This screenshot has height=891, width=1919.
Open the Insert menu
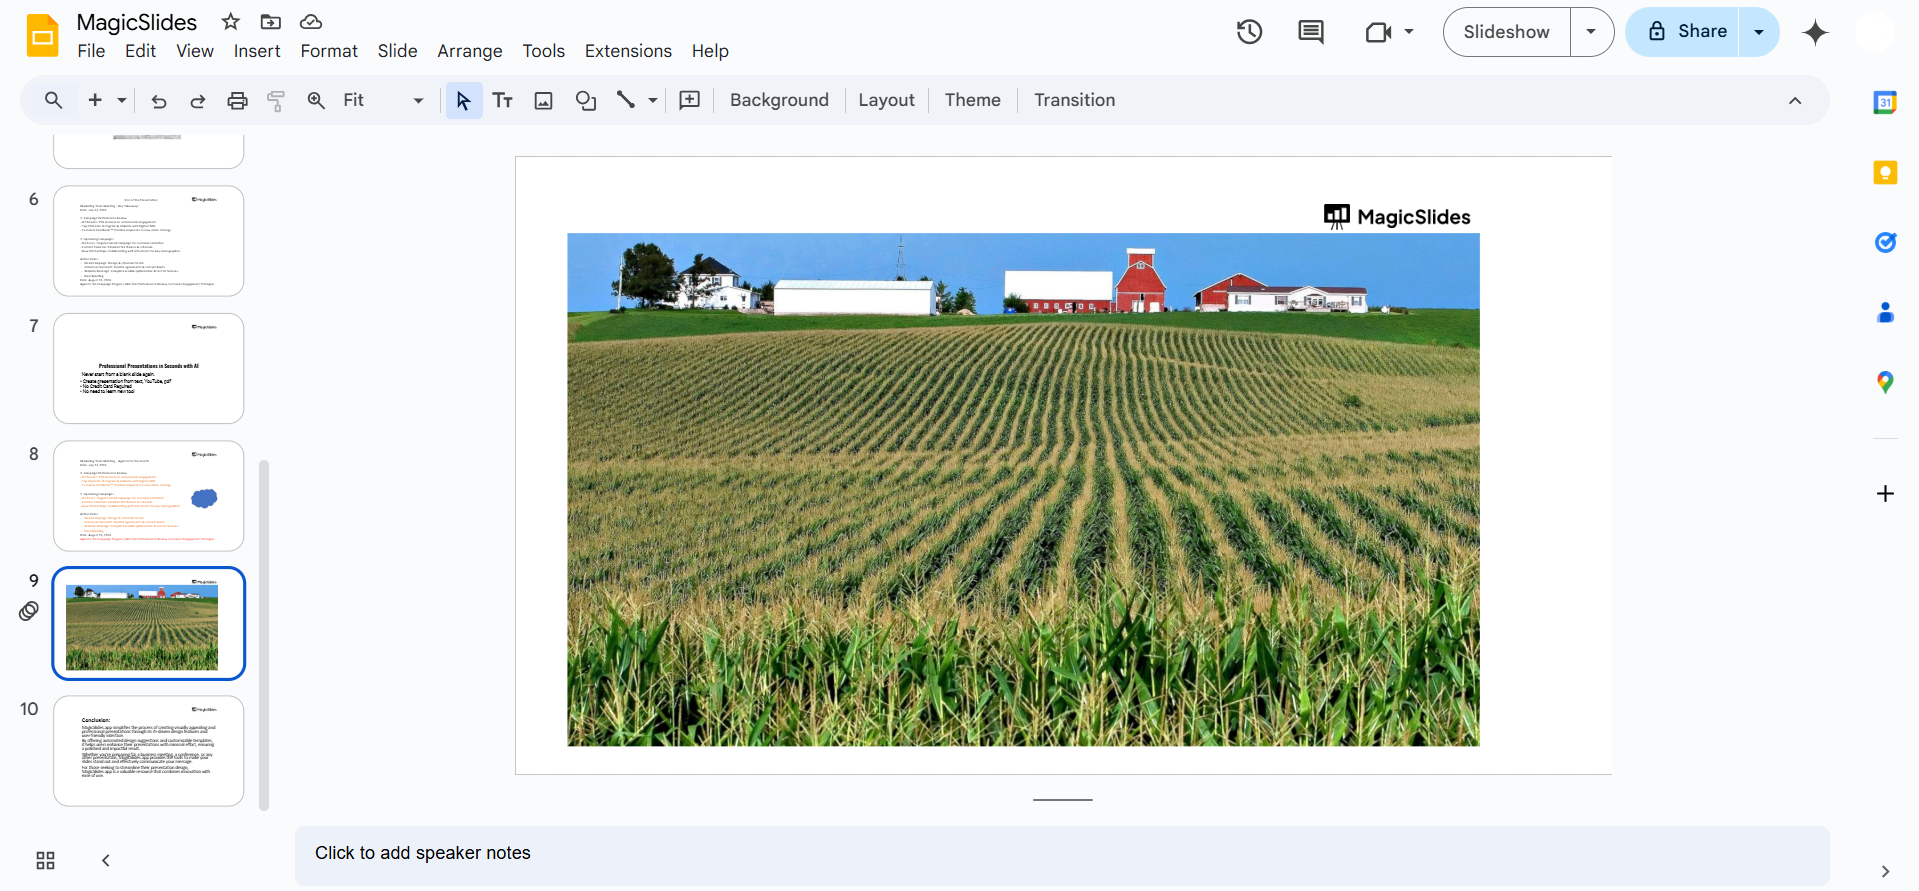coord(257,51)
